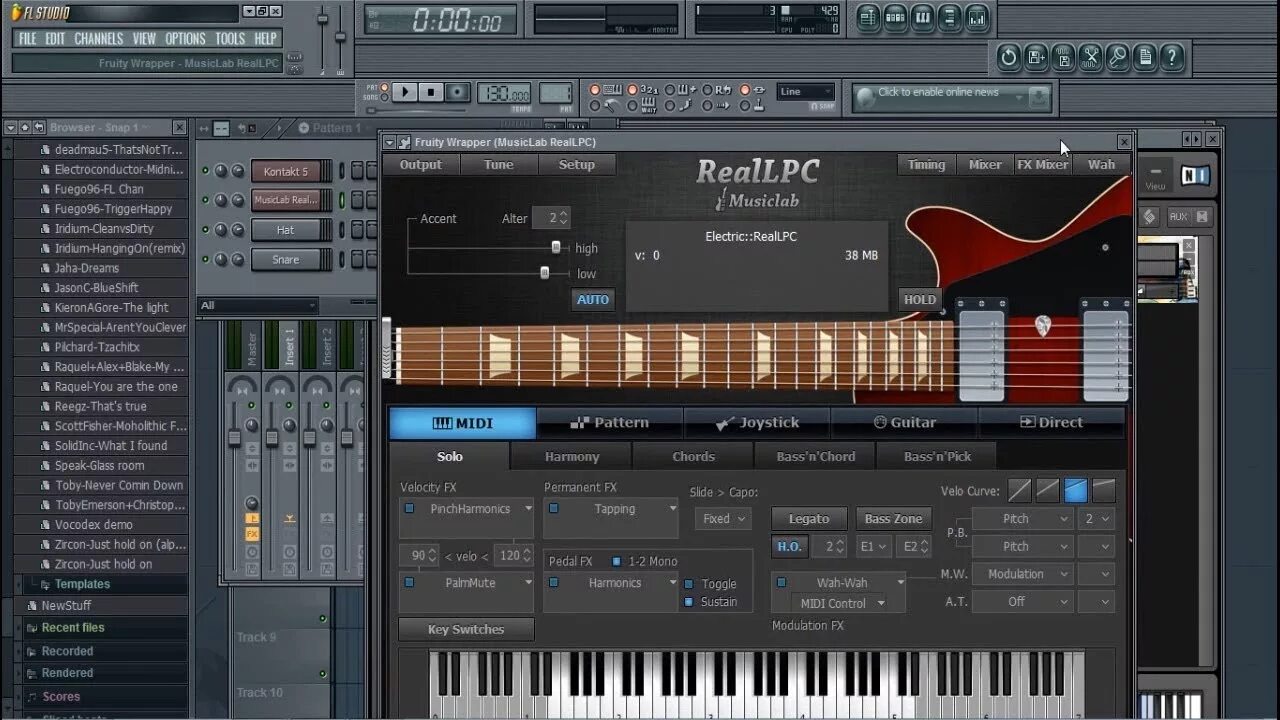Viewport: 1280px width, 720px height.
Task: Switch to the Pattern tab
Action: pyautogui.click(x=609, y=423)
